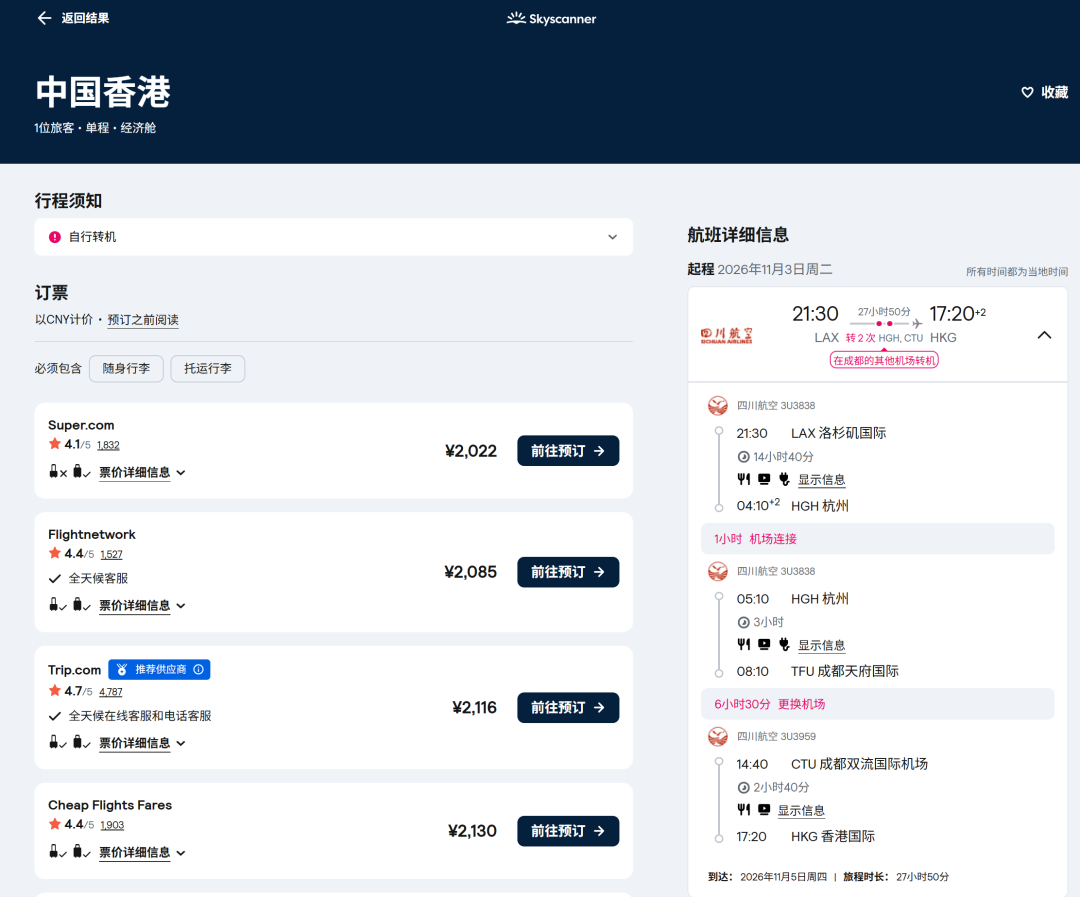The width and height of the screenshot is (1080, 897).
Task: Expand 票价详细信息 for Cheap Flights Fares
Action: tap(142, 852)
